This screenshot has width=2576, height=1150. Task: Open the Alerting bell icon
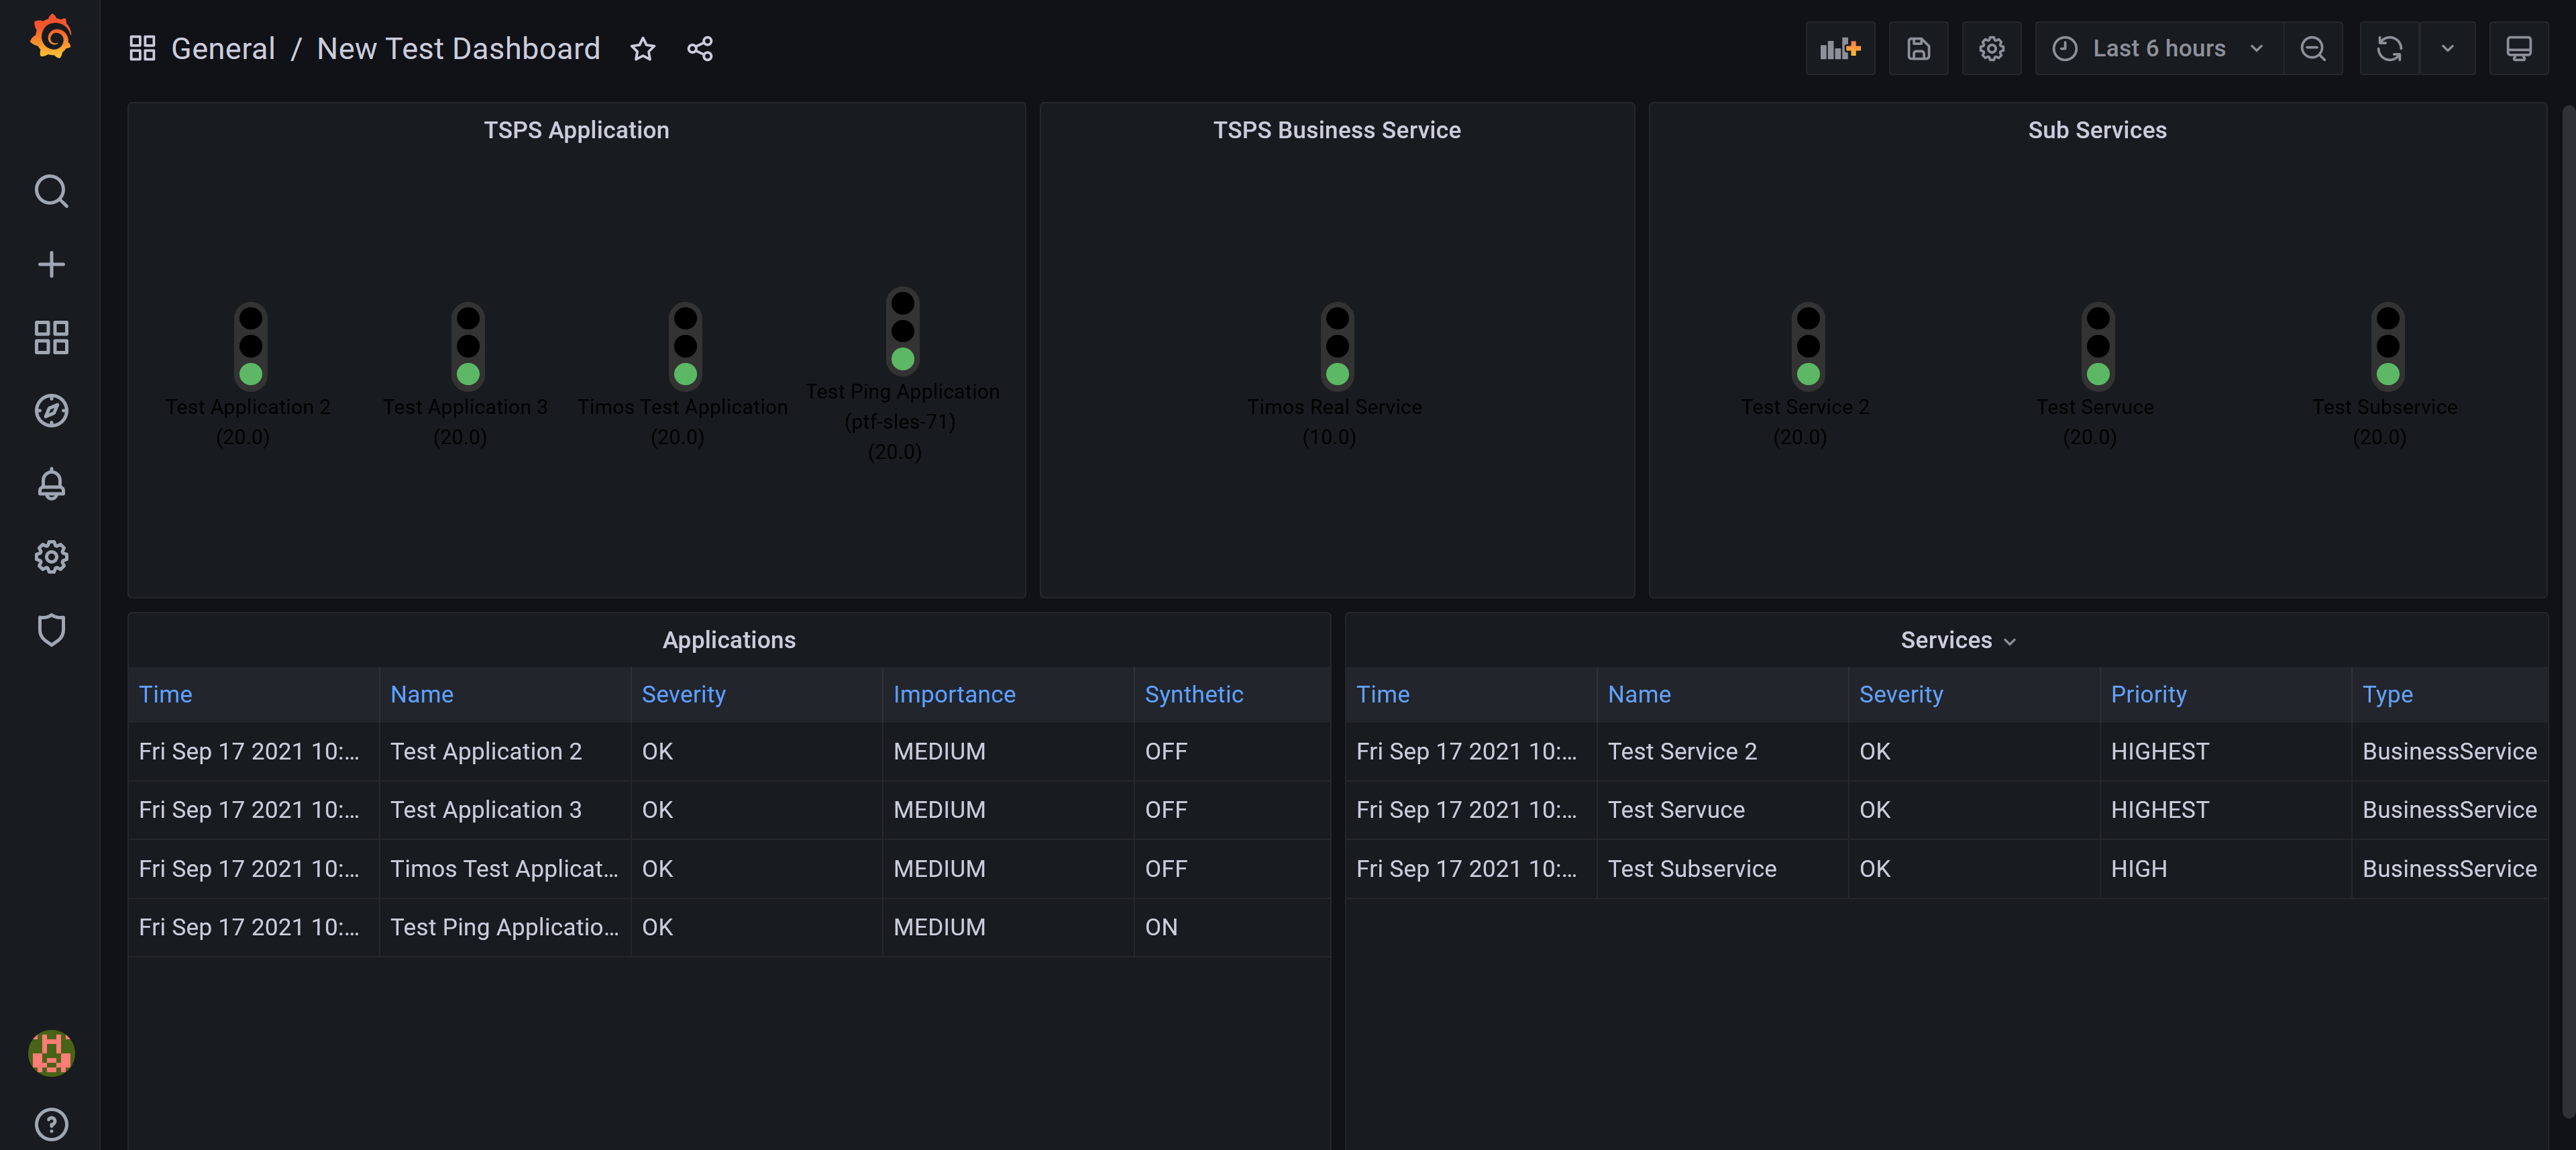[51, 483]
